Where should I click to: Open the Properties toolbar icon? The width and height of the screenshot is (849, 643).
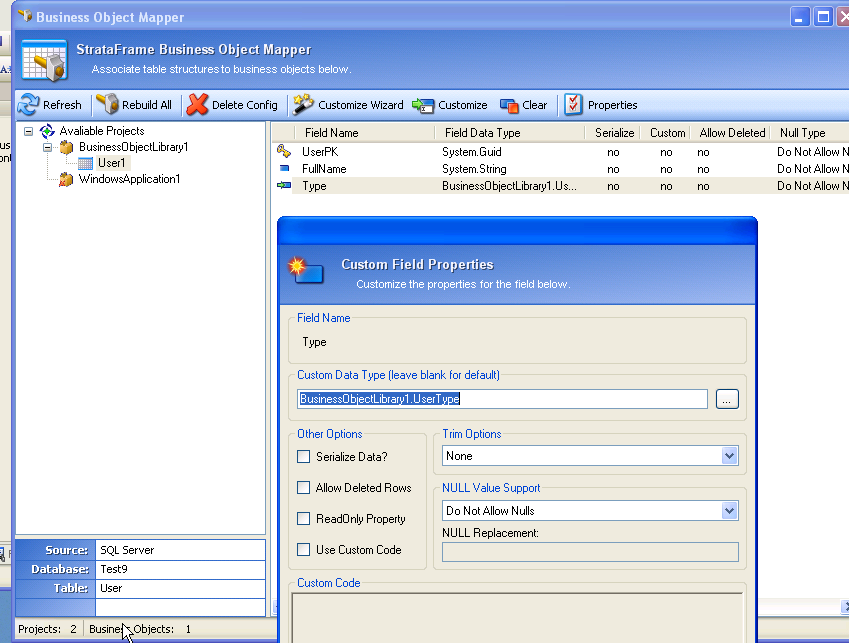573,104
